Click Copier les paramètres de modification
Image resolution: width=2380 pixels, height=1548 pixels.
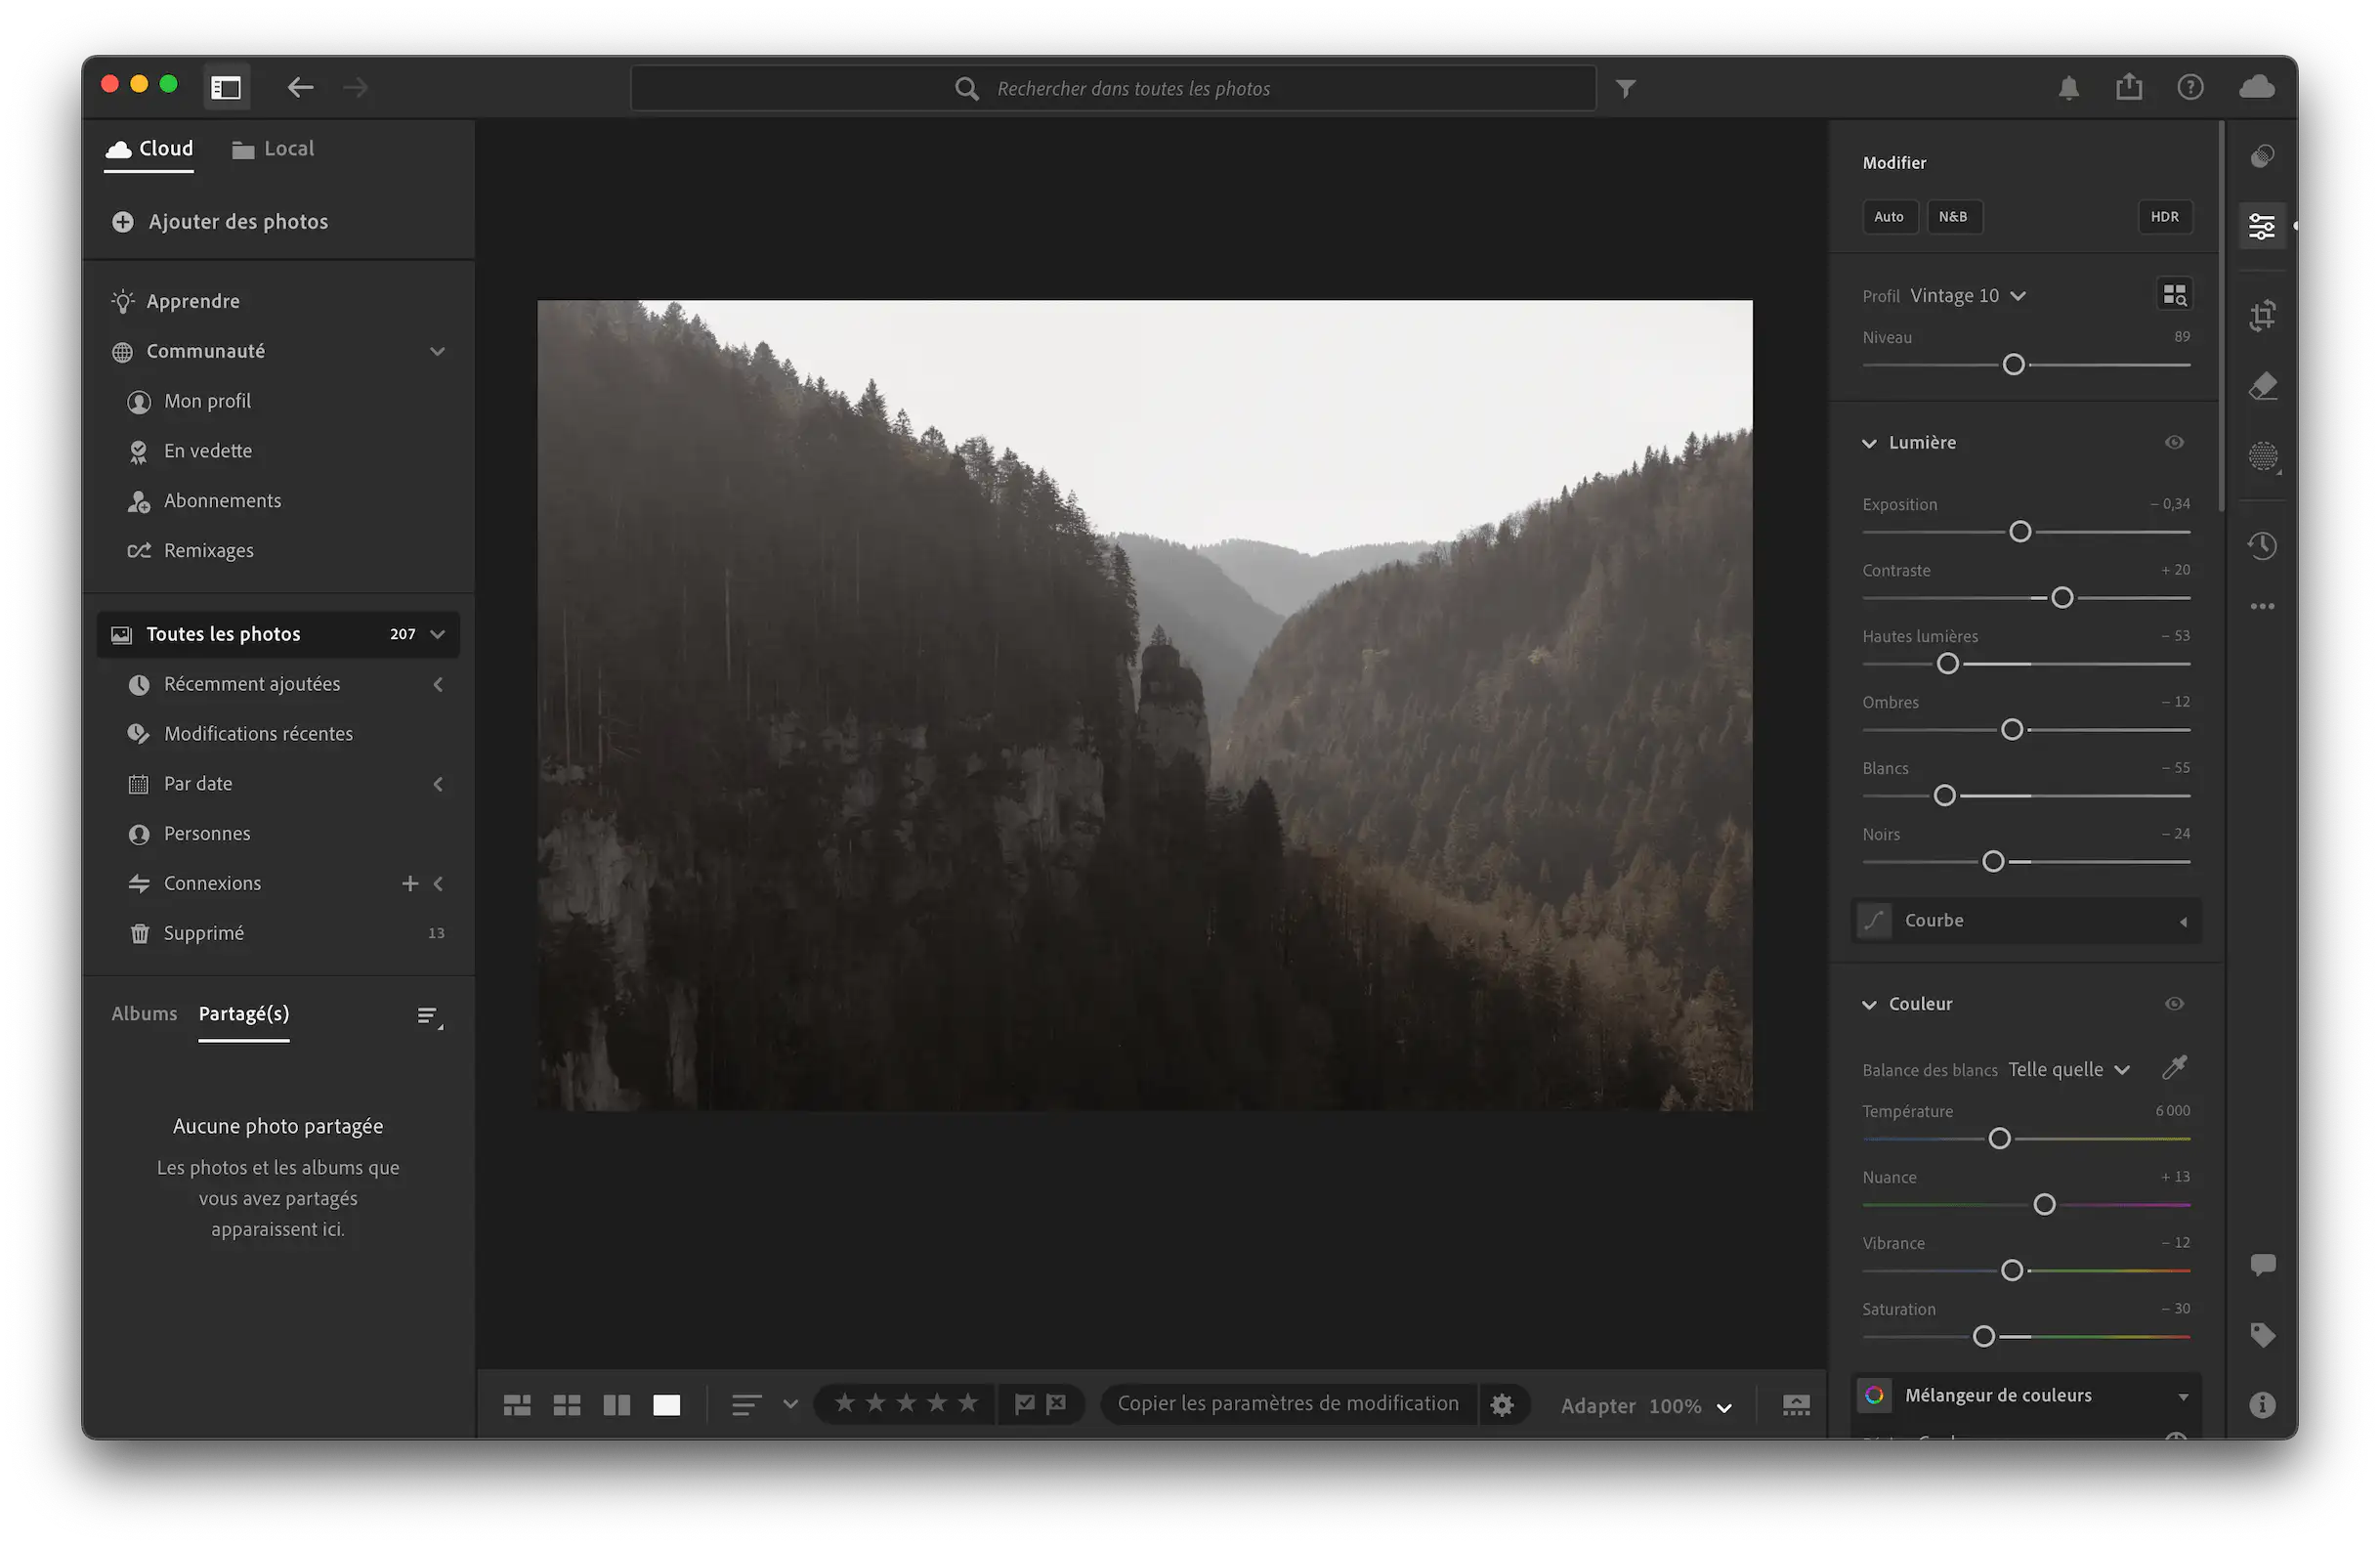[1287, 1403]
